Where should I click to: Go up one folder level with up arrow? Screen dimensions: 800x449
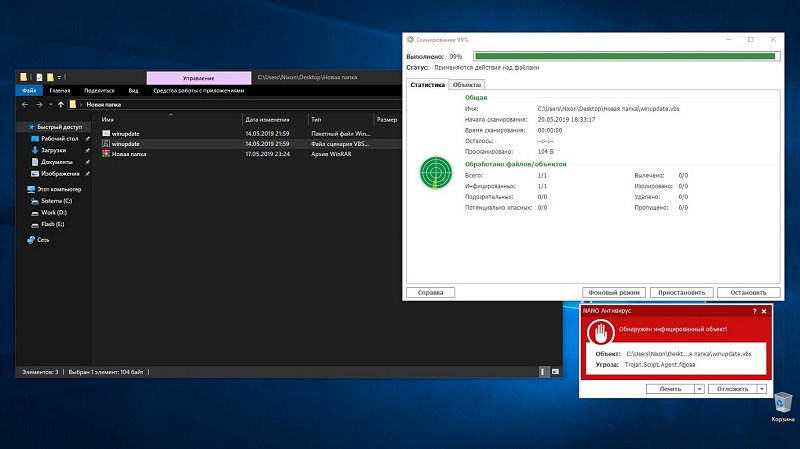(x=60, y=104)
